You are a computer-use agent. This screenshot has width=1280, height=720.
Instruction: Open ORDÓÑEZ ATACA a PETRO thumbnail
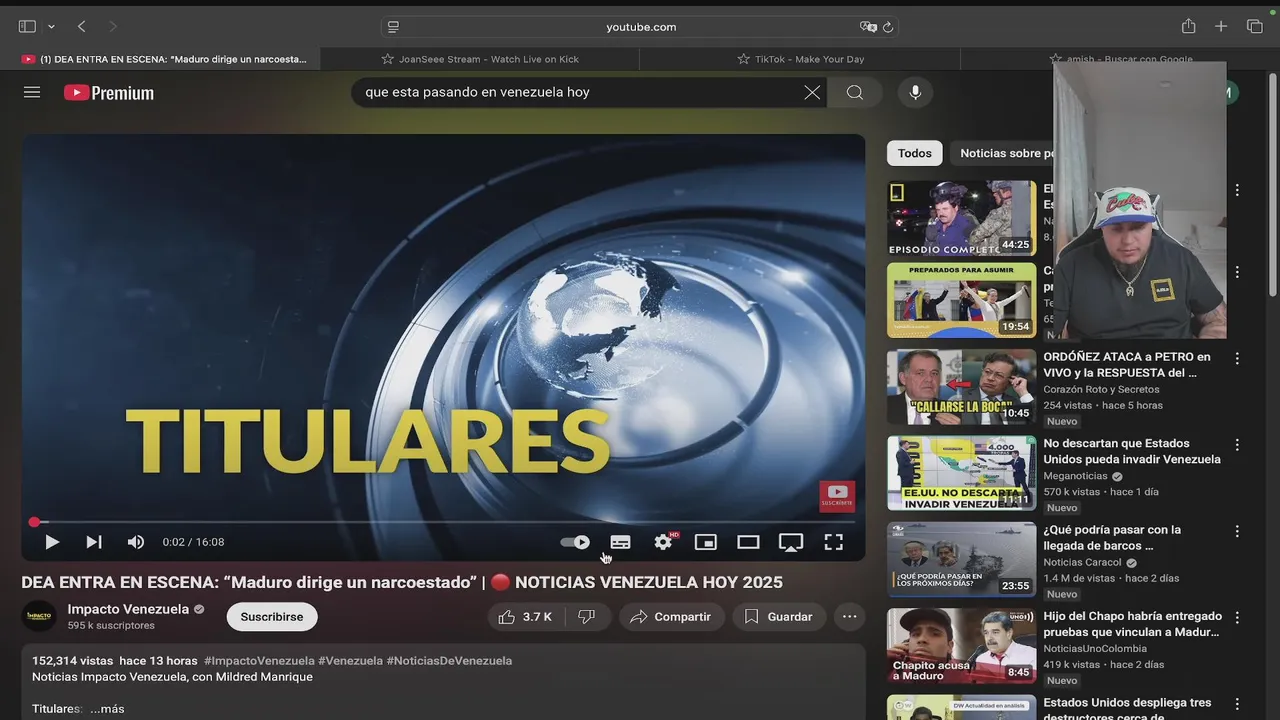(961, 387)
